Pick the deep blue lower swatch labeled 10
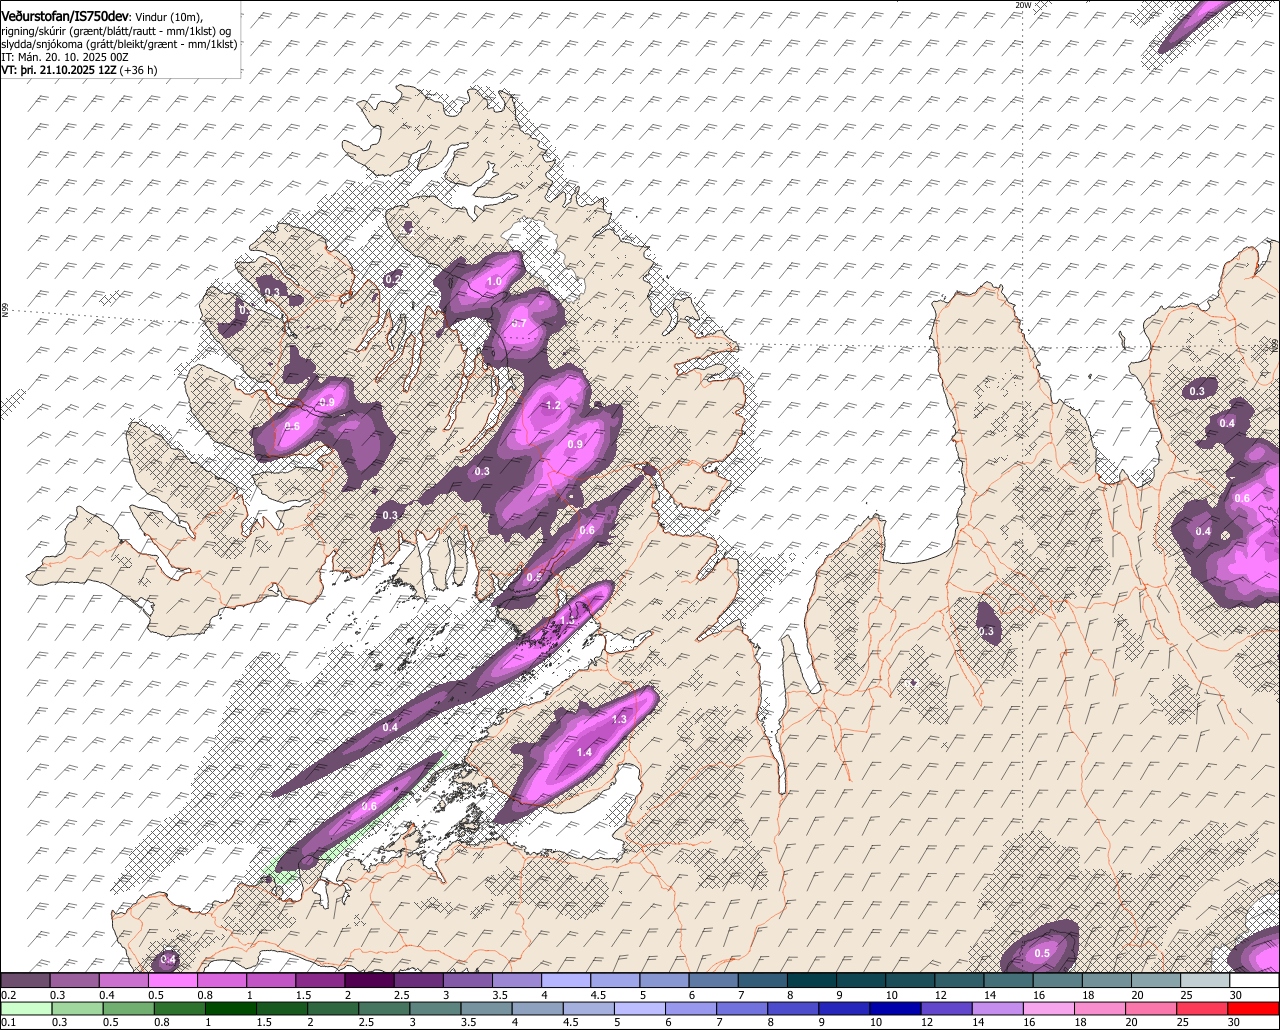The height and width of the screenshot is (1030, 1280). click(897, 1008)
